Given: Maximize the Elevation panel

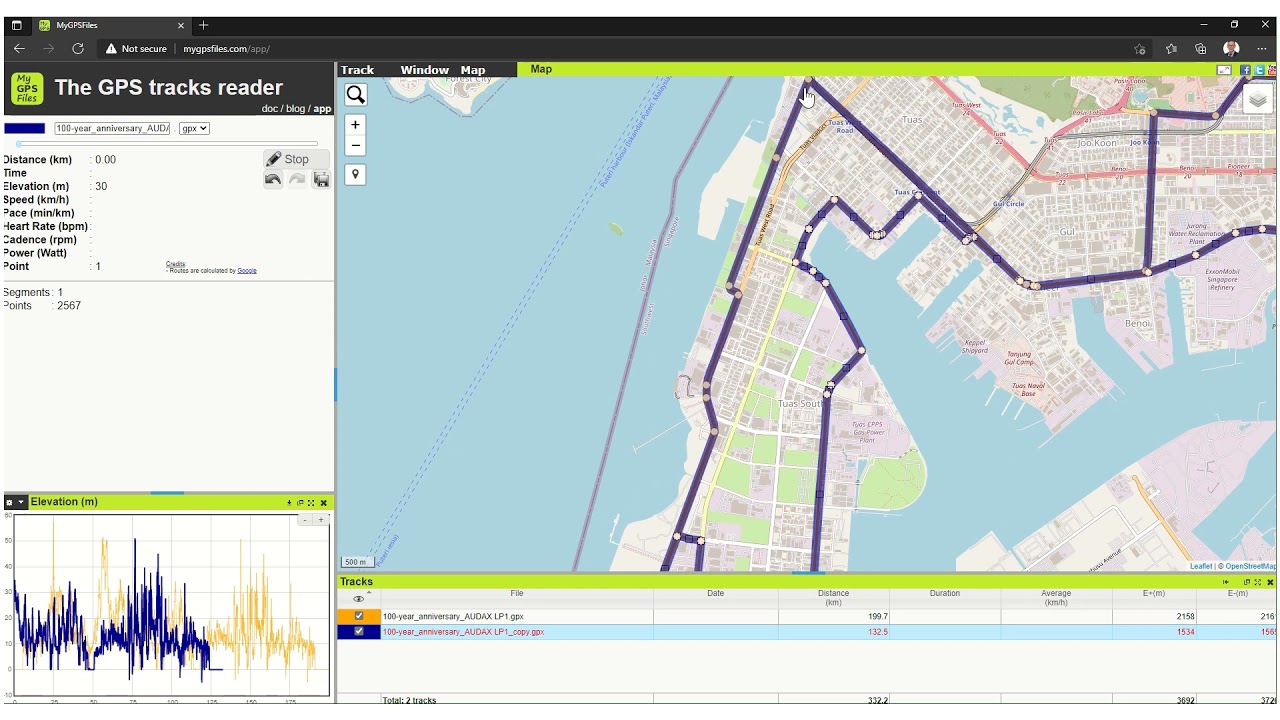Looking at the screenshot, I should pos(311,503).
